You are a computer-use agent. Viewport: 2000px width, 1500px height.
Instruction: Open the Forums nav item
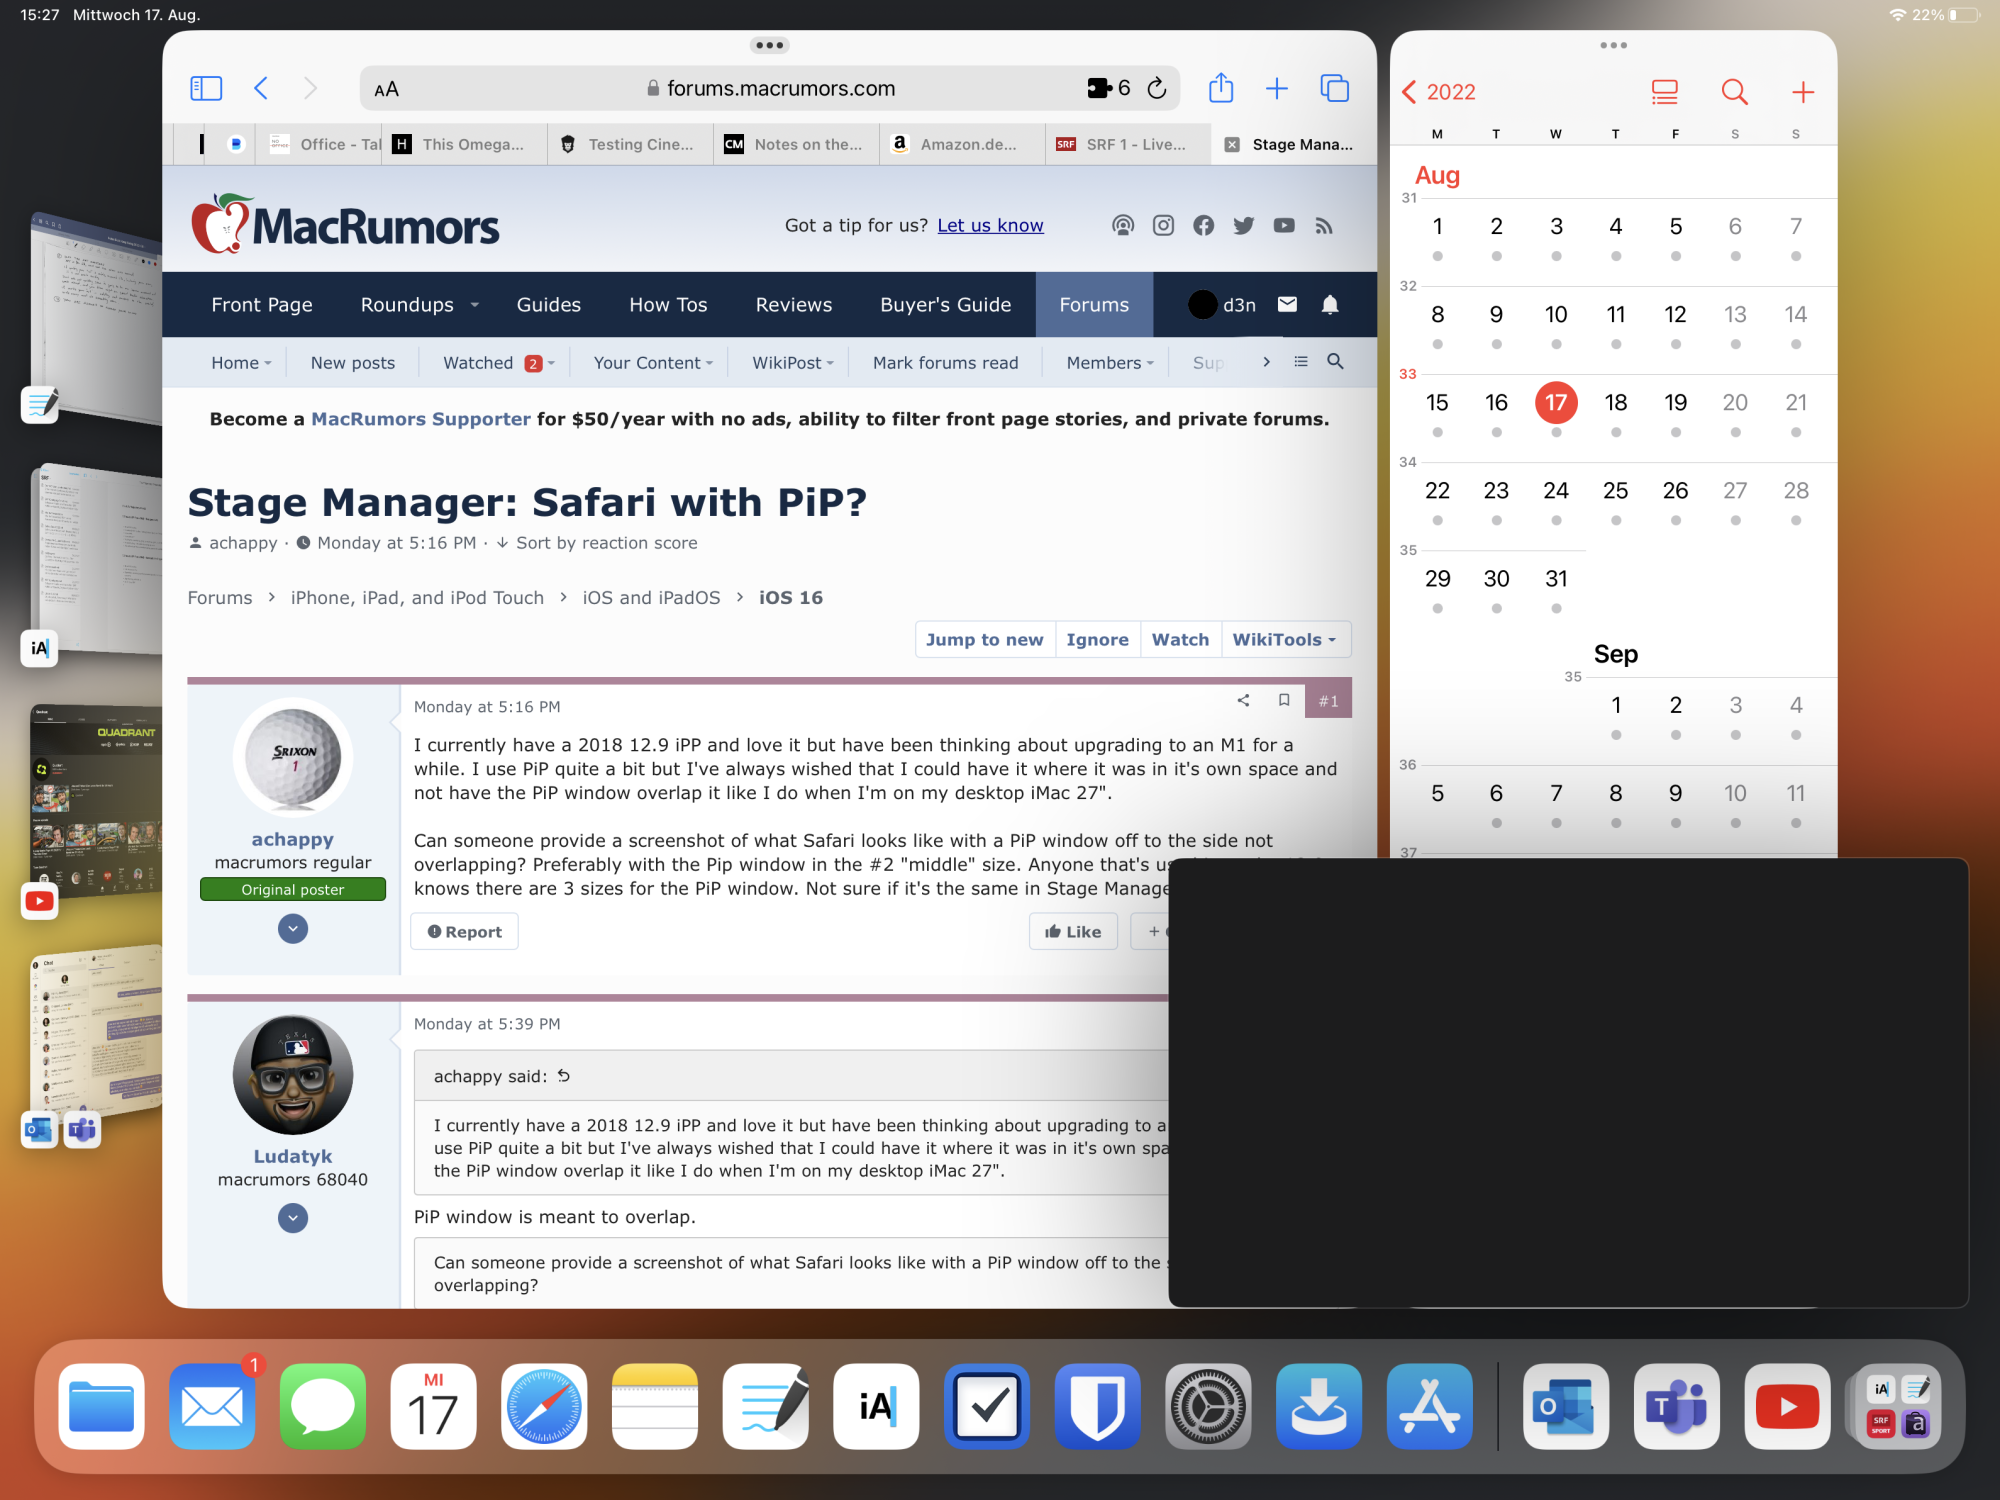[x=1094, y=305]
